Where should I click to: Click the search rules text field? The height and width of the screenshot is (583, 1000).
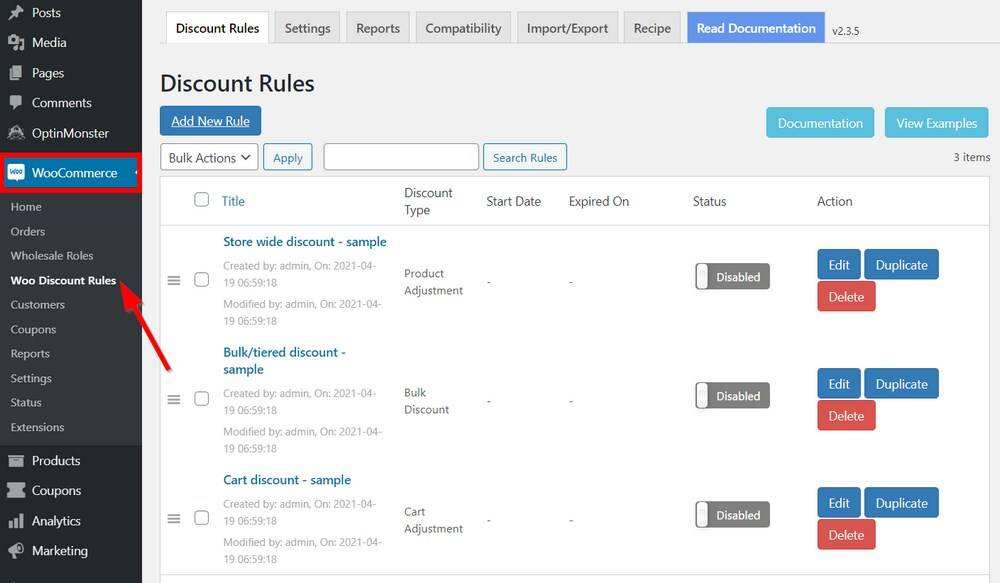401,157
